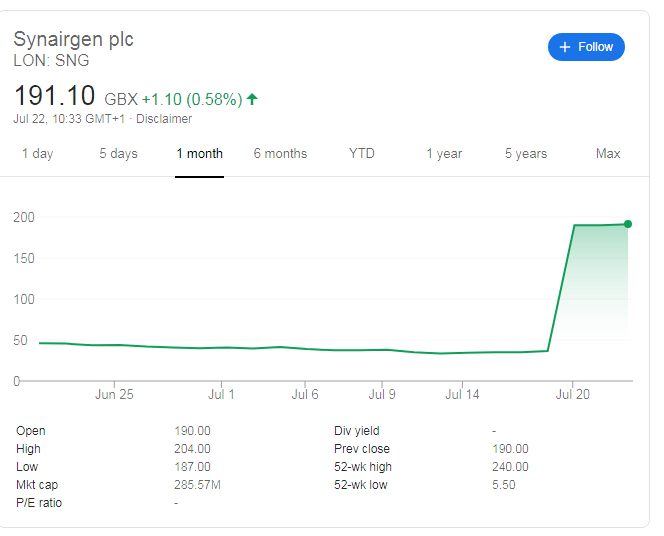Click the P/E ratio label
Viewport: 664px width, 536px height.
tap(39, 503)
